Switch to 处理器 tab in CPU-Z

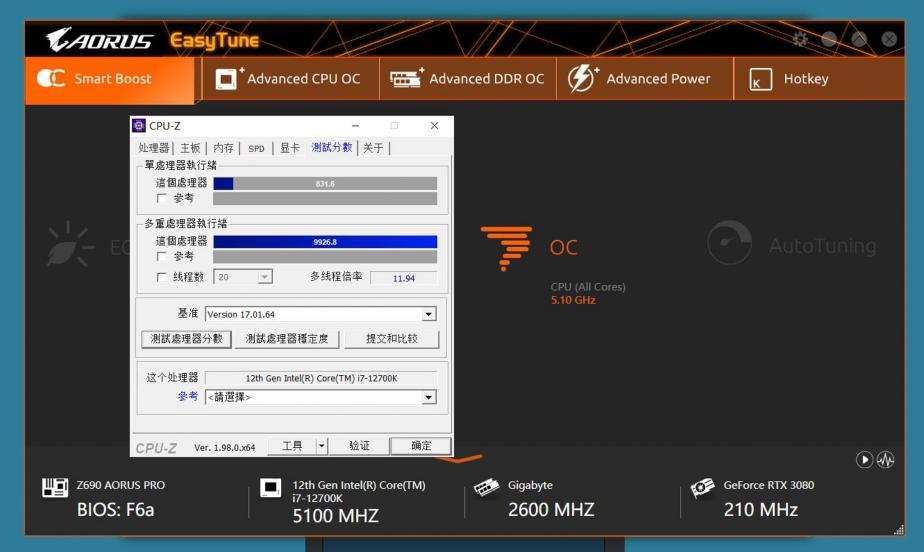click(x=154, y=148)
